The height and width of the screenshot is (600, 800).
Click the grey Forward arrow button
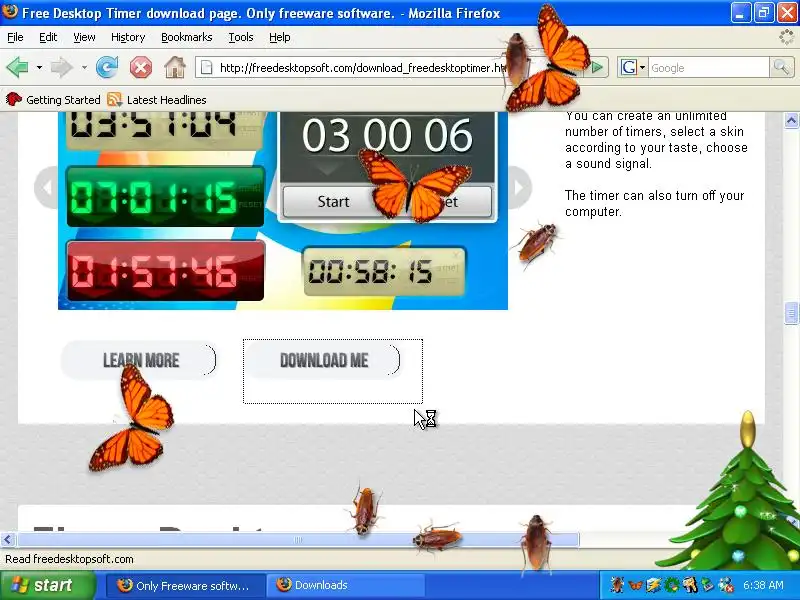61,67
